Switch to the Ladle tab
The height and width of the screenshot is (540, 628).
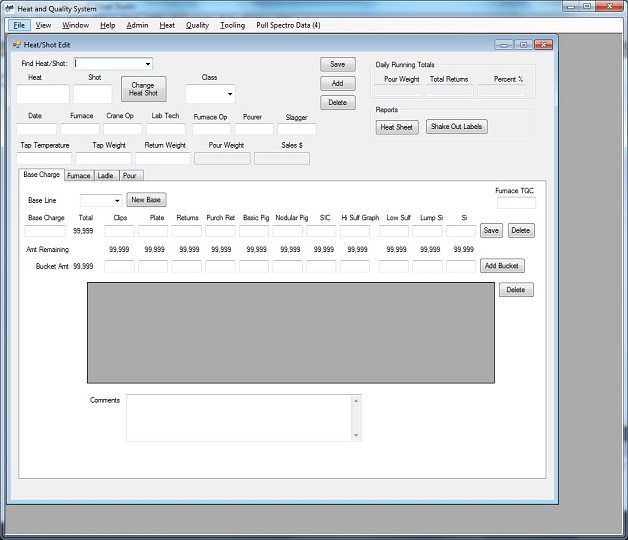pyautogui.click(x=106, y=175)
